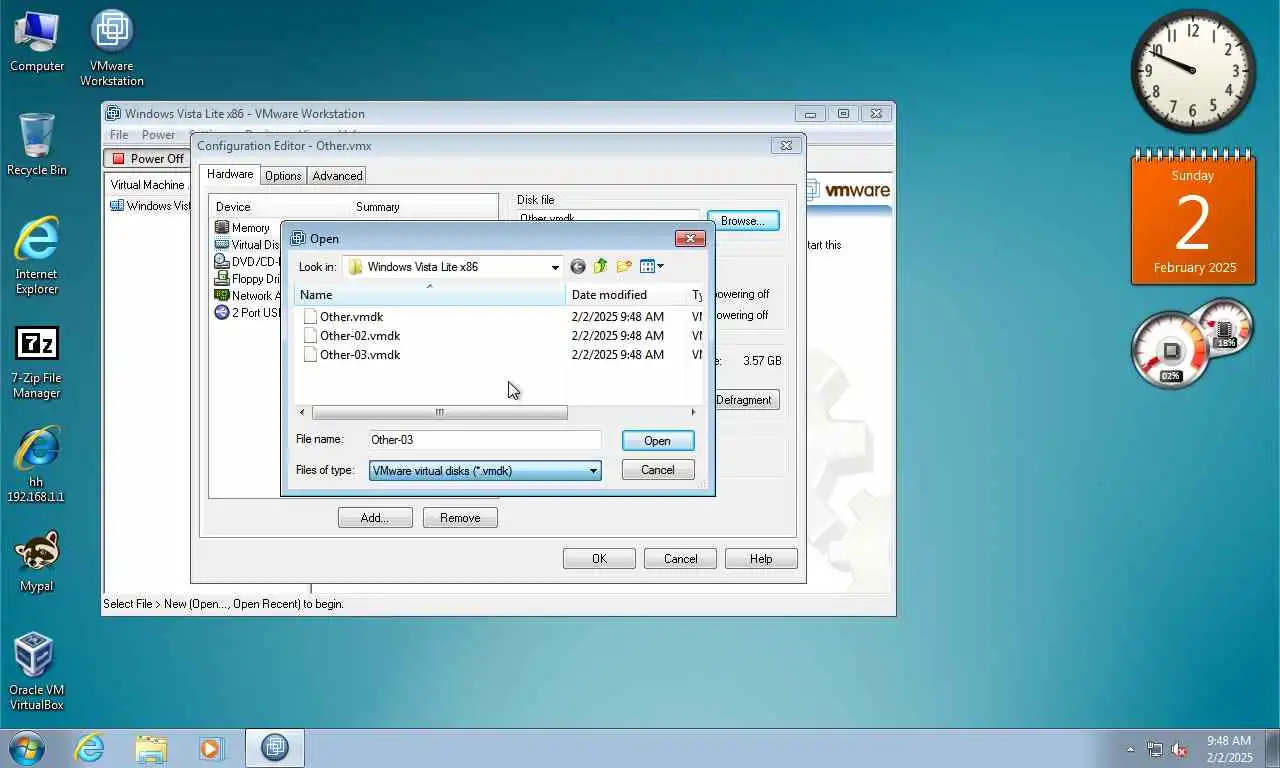Screen dimensions: 1280x768
Task: Click Internet Explorer in taskbar
Action: pyautogui.click(x=89, y=747)
